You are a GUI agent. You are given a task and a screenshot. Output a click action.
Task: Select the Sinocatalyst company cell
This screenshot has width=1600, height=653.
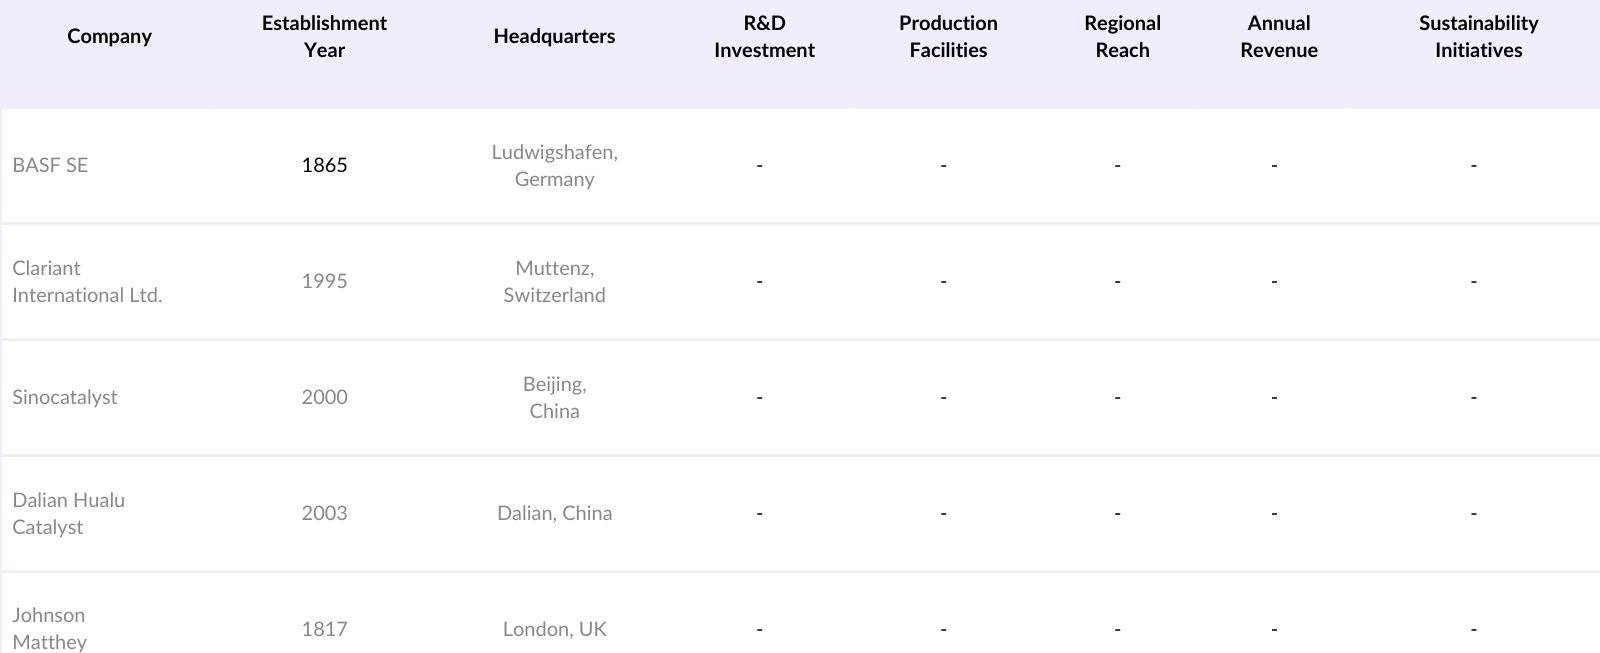[65, 397]
